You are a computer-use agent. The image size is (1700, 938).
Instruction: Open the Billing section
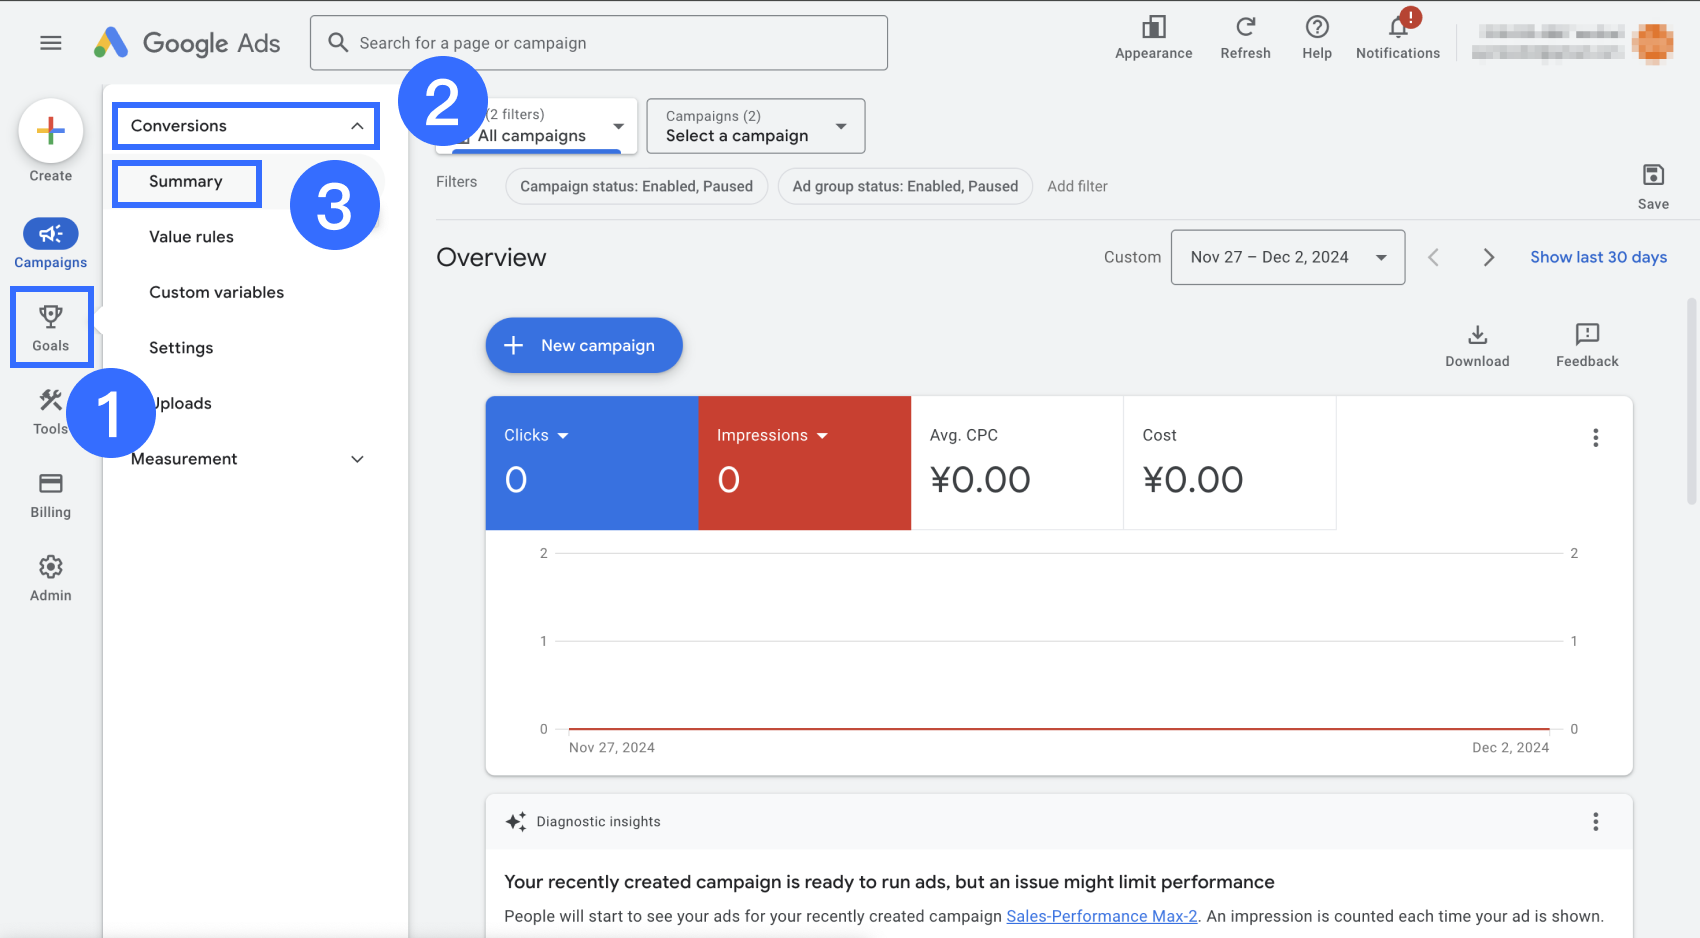[x=50, y=495]
